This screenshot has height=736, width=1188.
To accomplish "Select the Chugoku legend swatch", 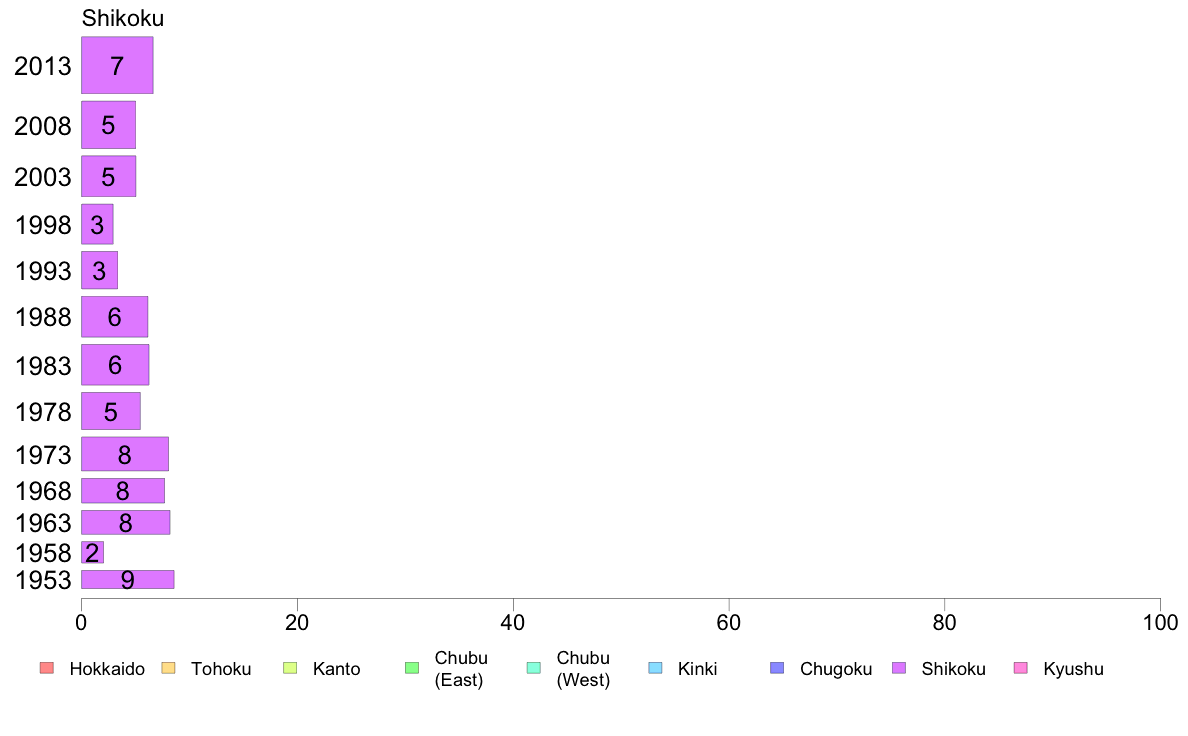I will [x=777, y=668].
